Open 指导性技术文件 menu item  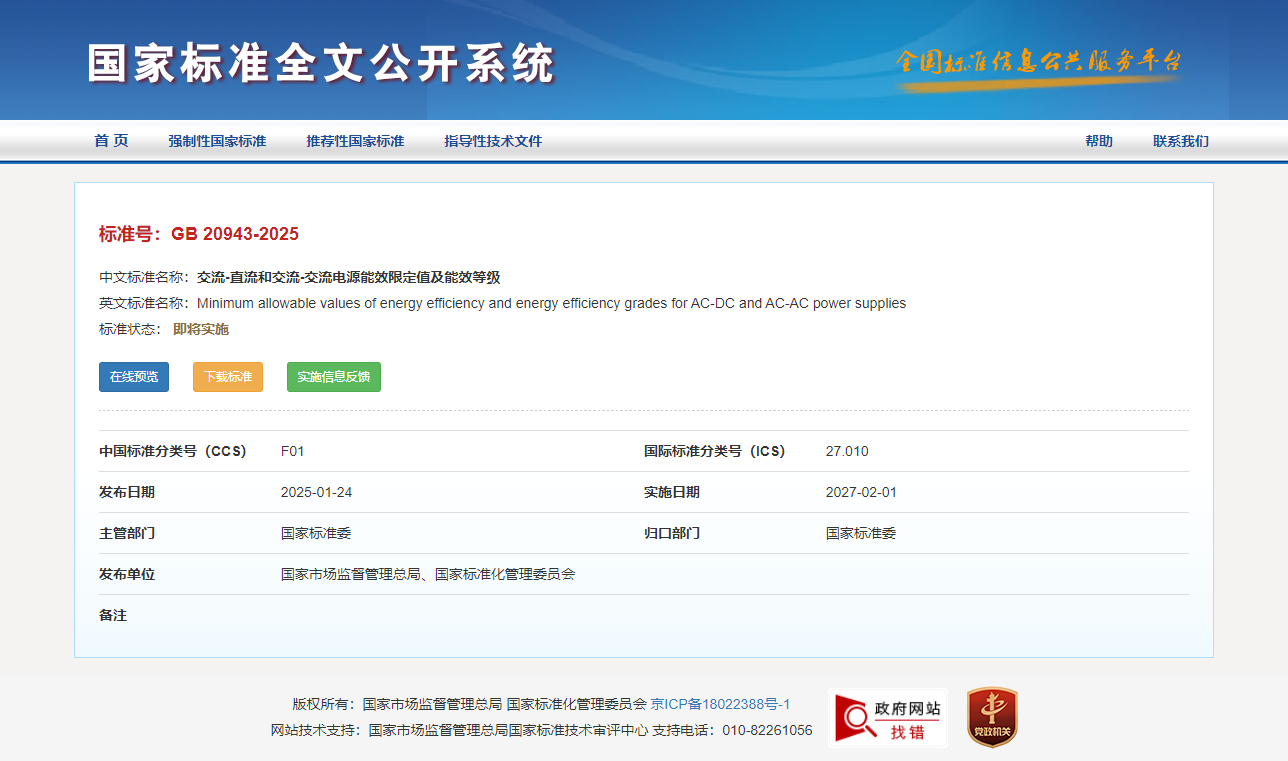click(x=493, y=141)
